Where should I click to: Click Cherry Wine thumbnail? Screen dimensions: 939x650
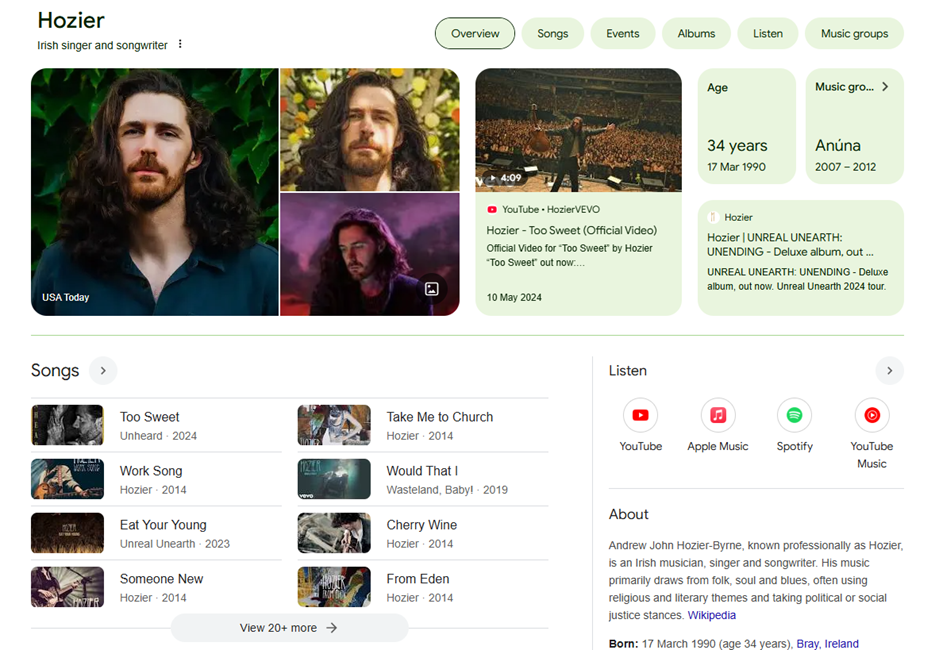(334, 533)
